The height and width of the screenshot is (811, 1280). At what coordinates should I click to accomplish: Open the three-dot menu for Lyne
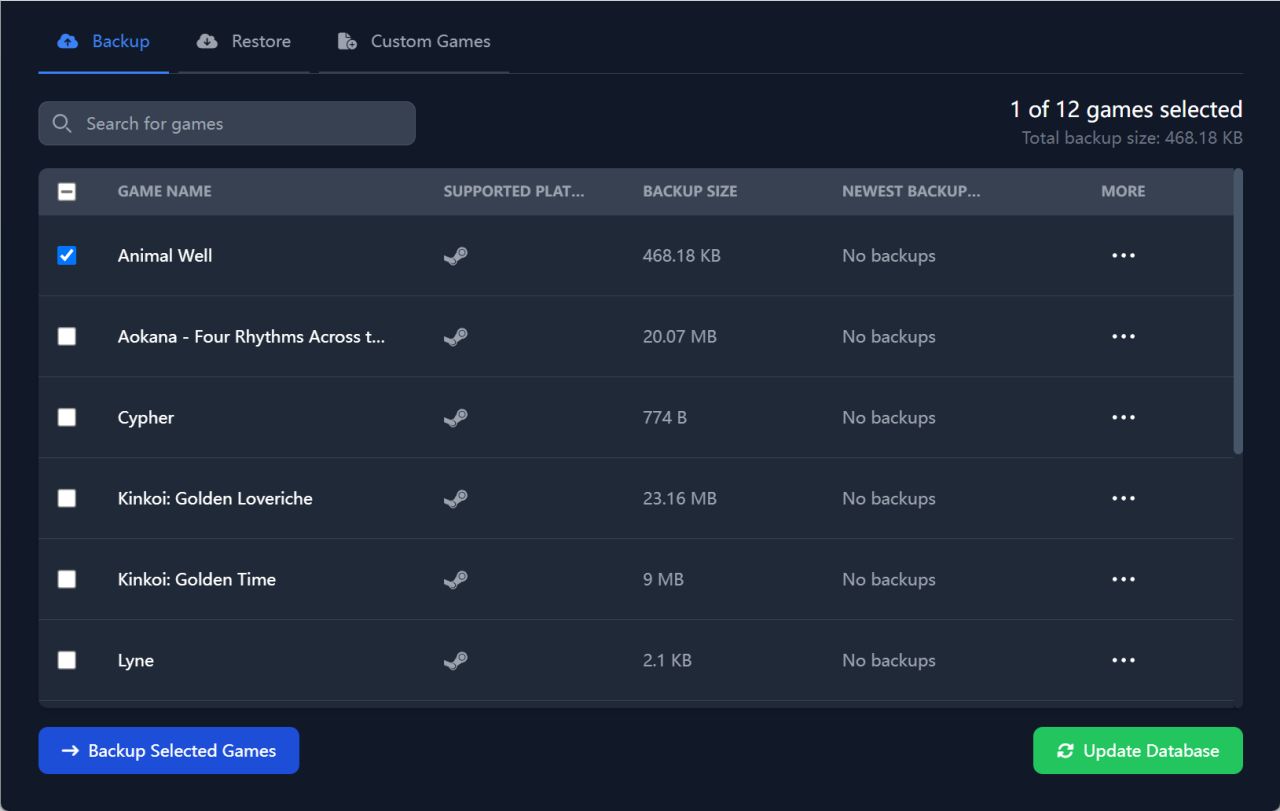(x=1123, y=661)
